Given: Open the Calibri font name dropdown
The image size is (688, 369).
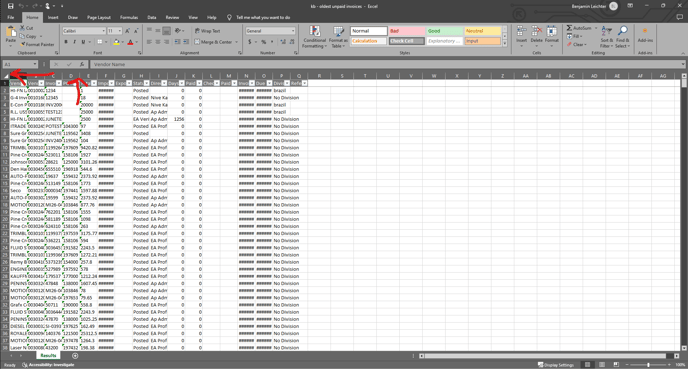Looking at the screenshot, I should [104, 31].
